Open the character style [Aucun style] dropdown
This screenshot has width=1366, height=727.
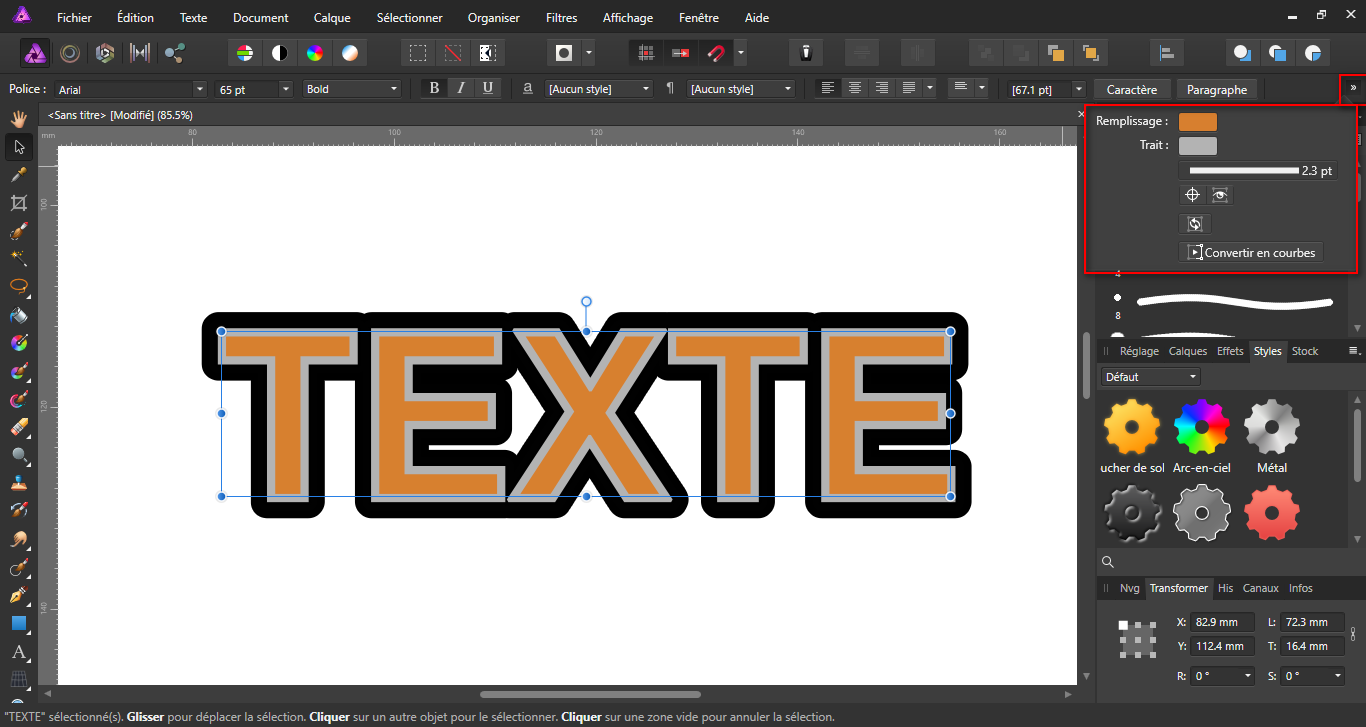point(599,89)
